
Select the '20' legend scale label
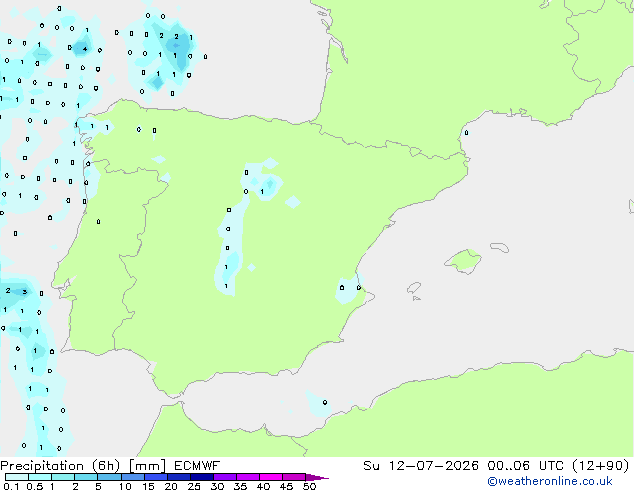[171, 486]
